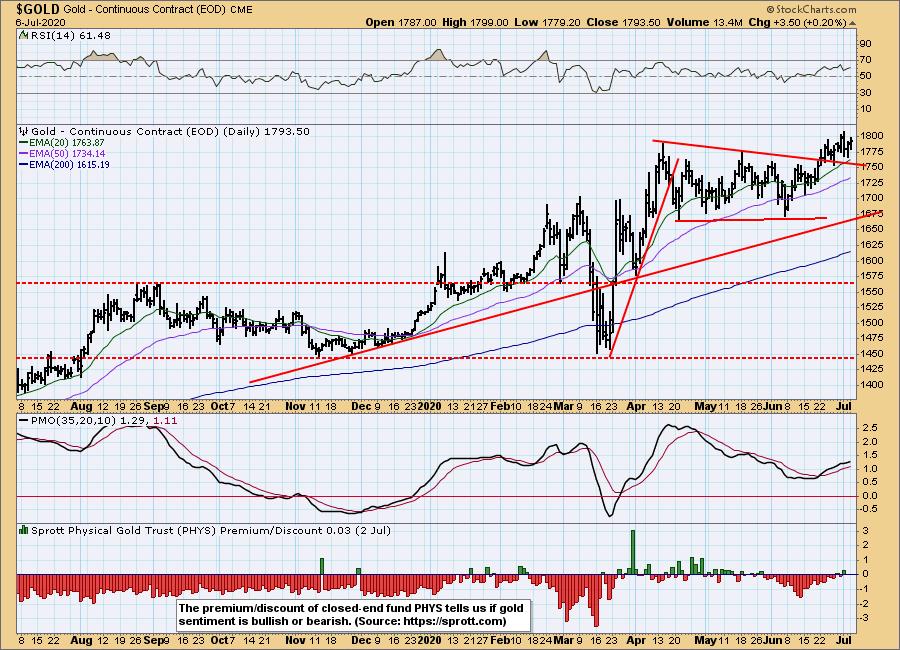900x650 pixels.
Task: Click the Open 1787.00 value
Action: (x=401, y=22)
